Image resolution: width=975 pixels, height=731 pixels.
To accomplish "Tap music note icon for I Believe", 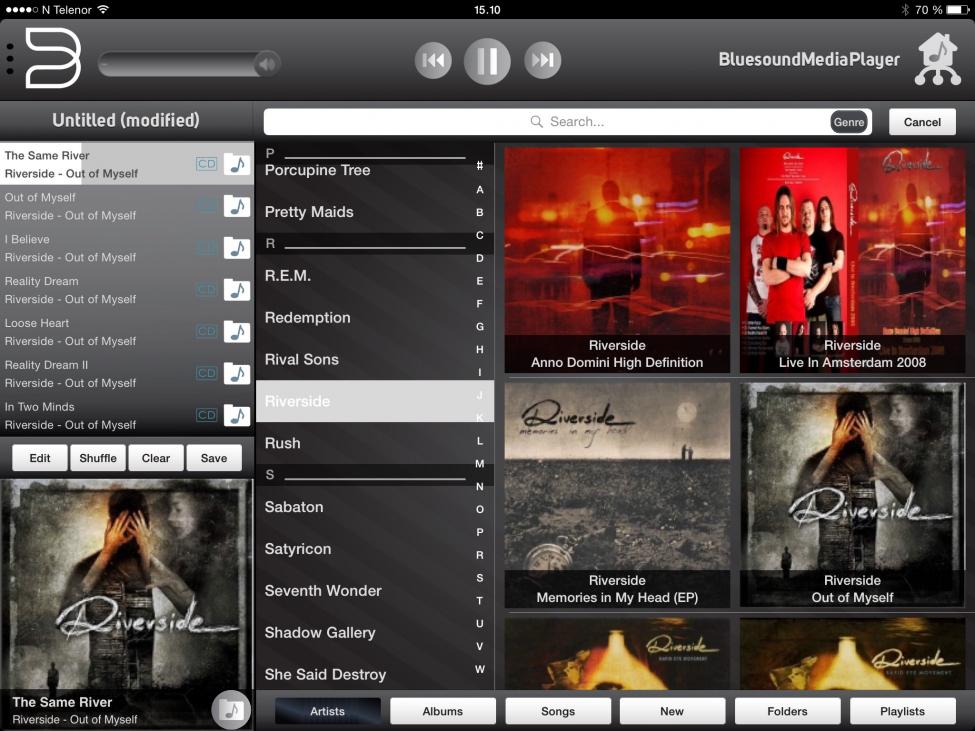I will coord(237,248).
